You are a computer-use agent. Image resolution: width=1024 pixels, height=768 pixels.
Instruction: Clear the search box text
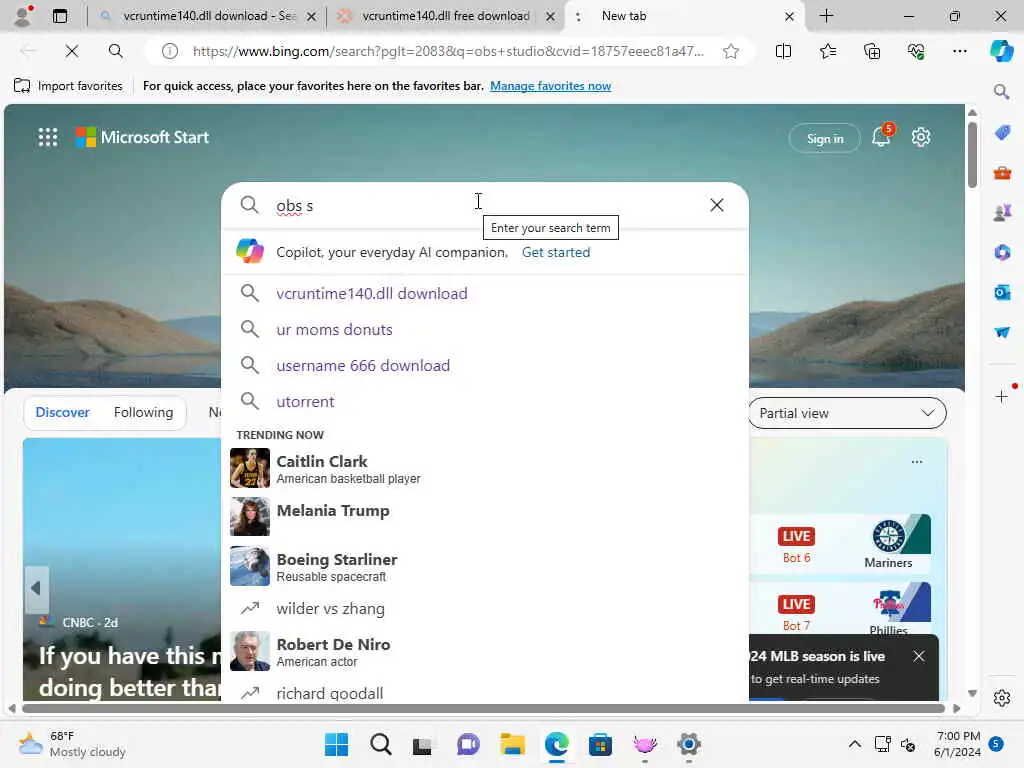[716, 205]
